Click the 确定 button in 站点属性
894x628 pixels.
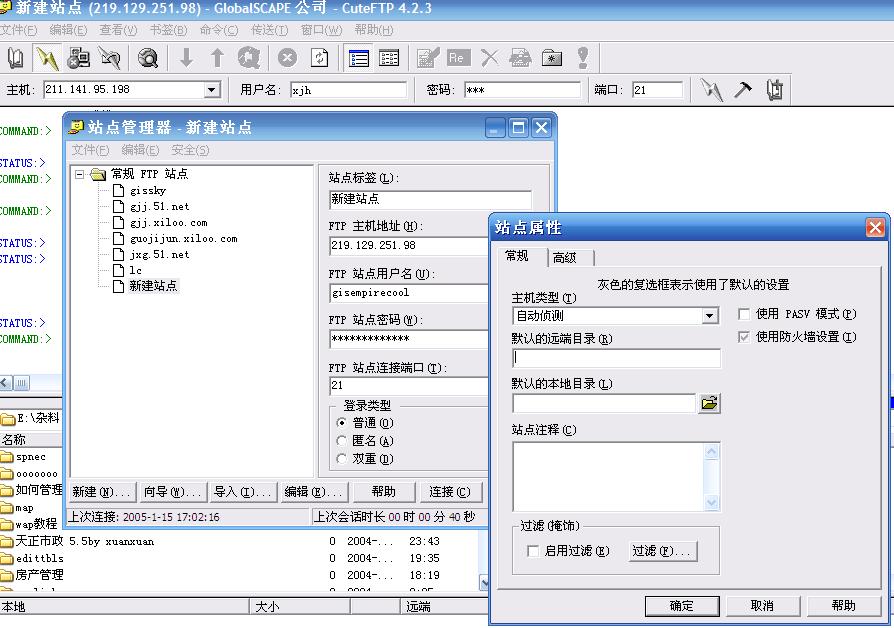[681, 606]
